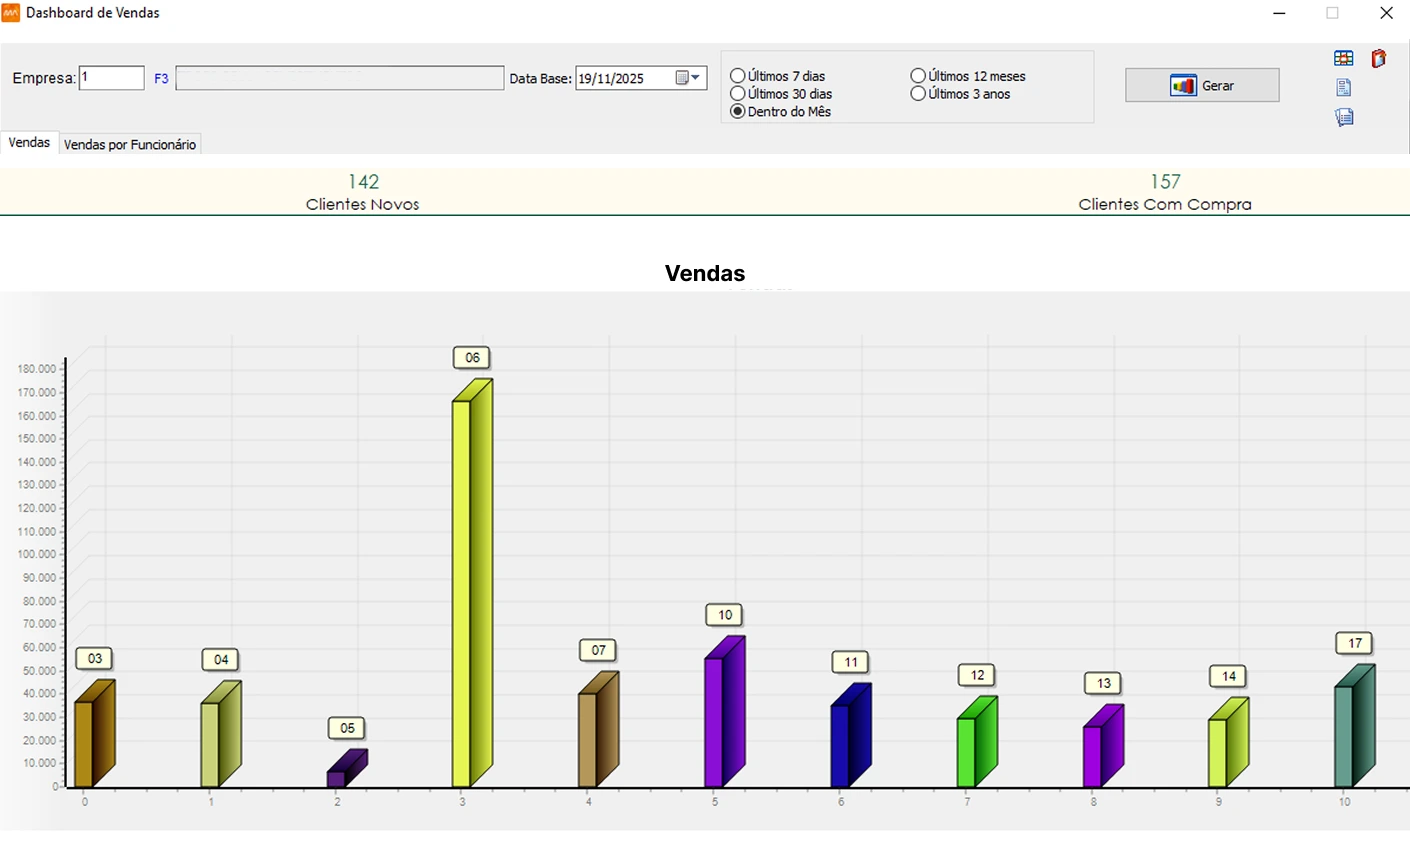Switch to the Vendas tab
The width and height of the screenshot is (1410, 852).
click(29, 143)
